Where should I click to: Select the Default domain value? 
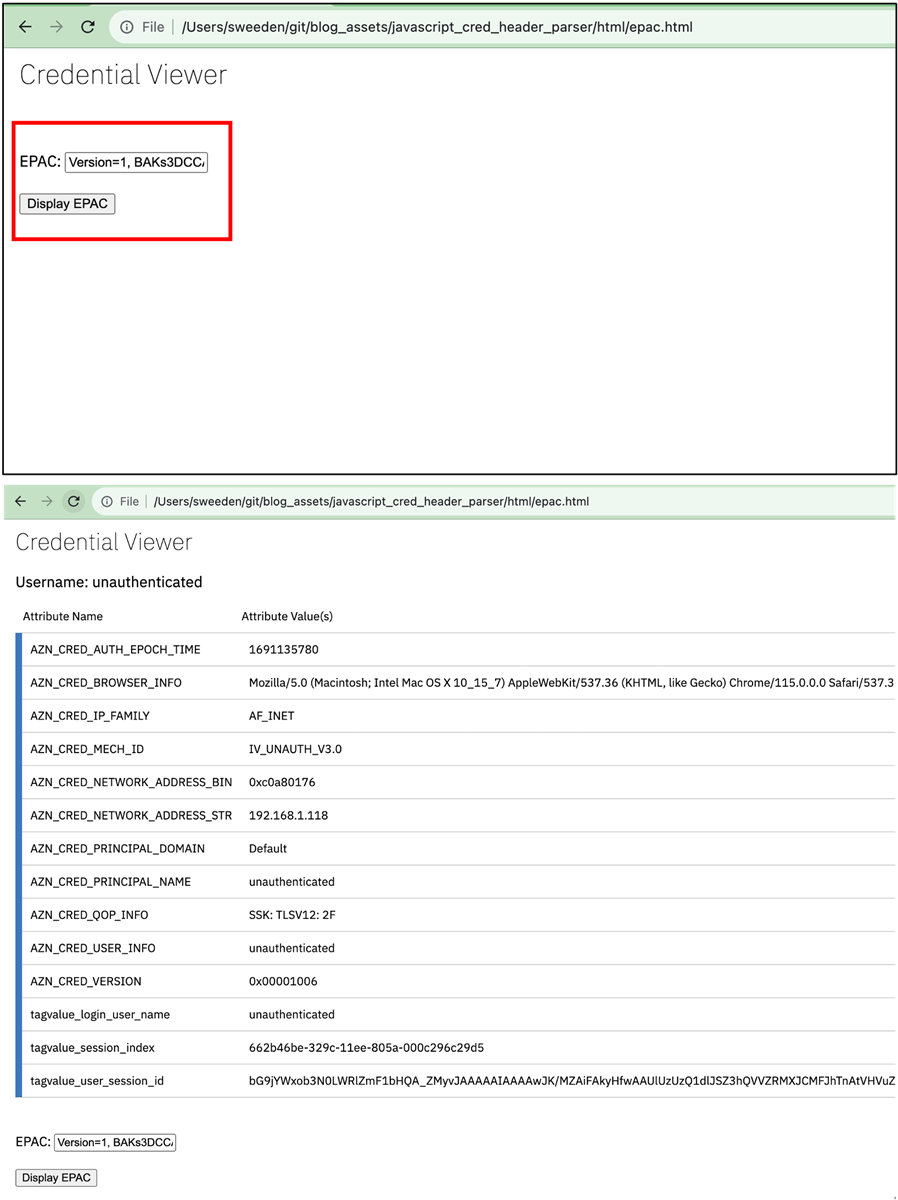268,848
